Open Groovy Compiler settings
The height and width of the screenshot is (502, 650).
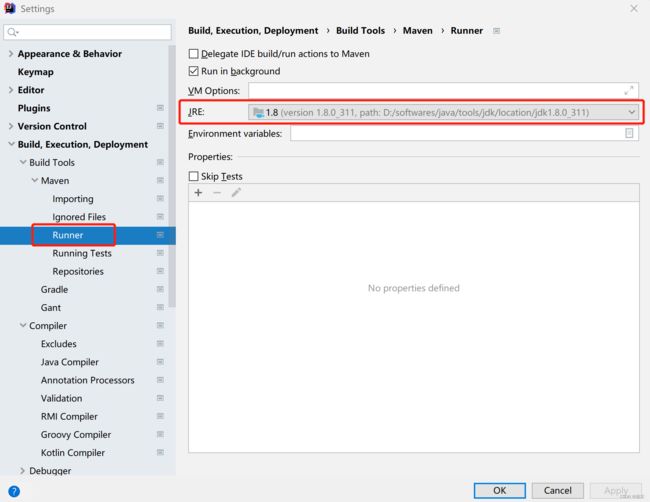pos(76,434)
